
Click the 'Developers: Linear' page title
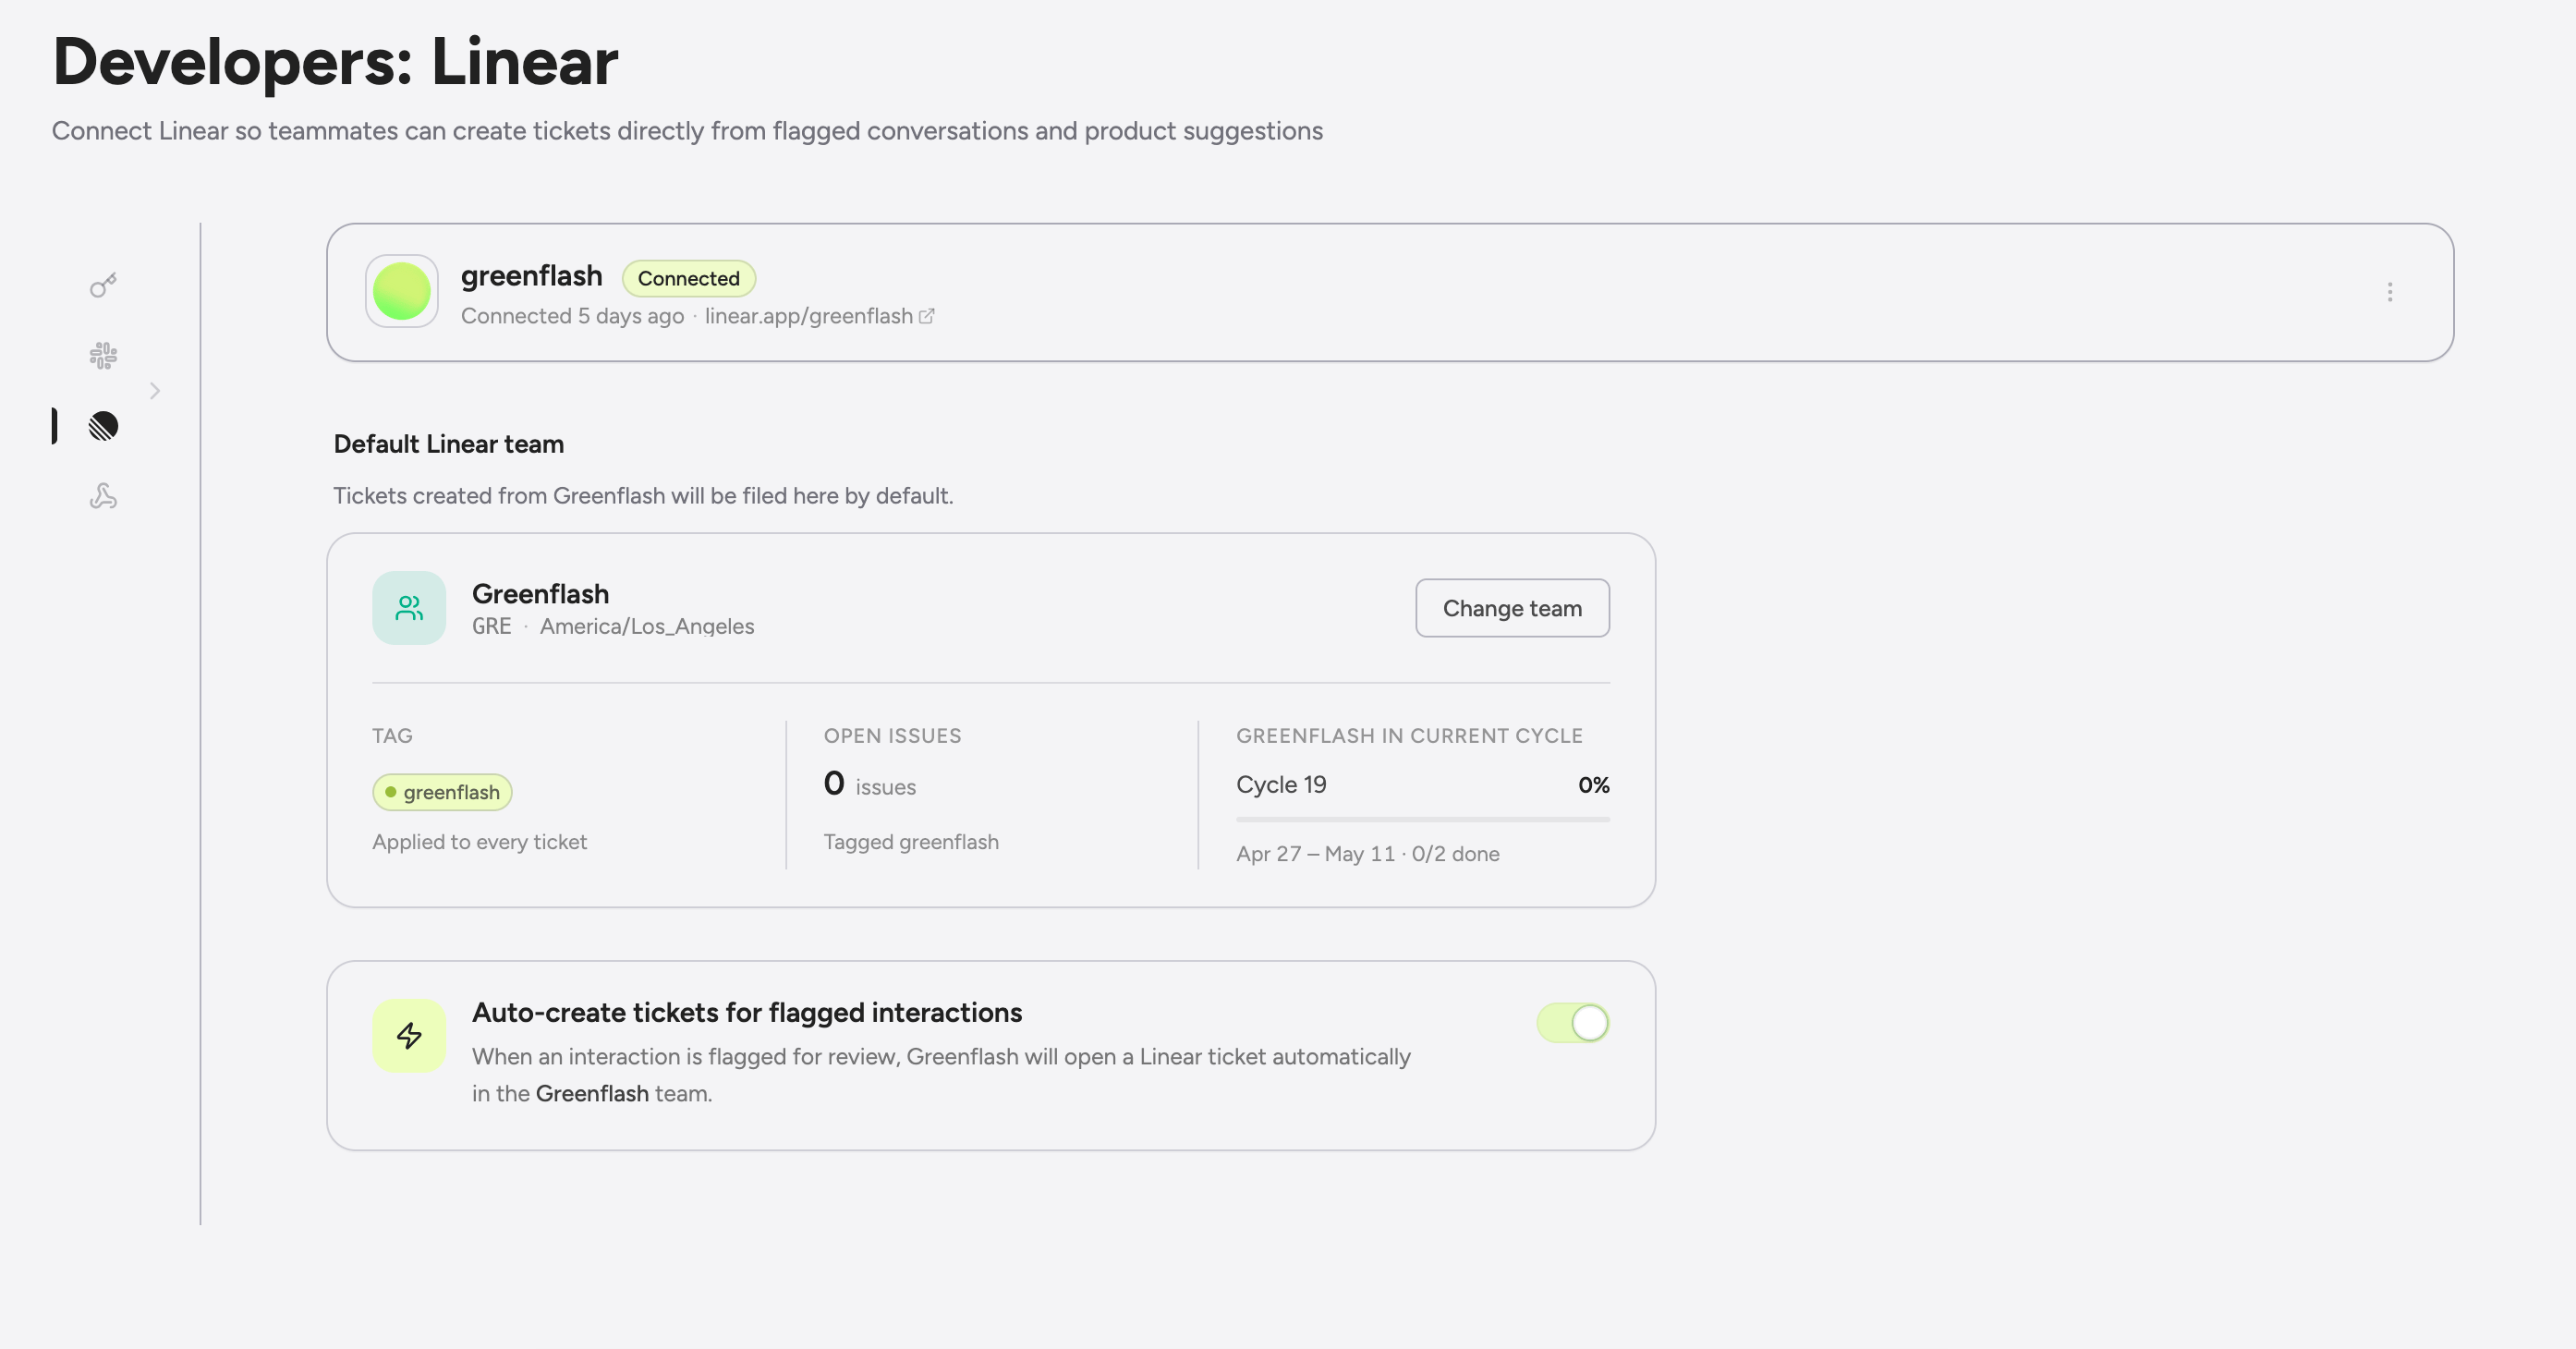coord(335,62)
